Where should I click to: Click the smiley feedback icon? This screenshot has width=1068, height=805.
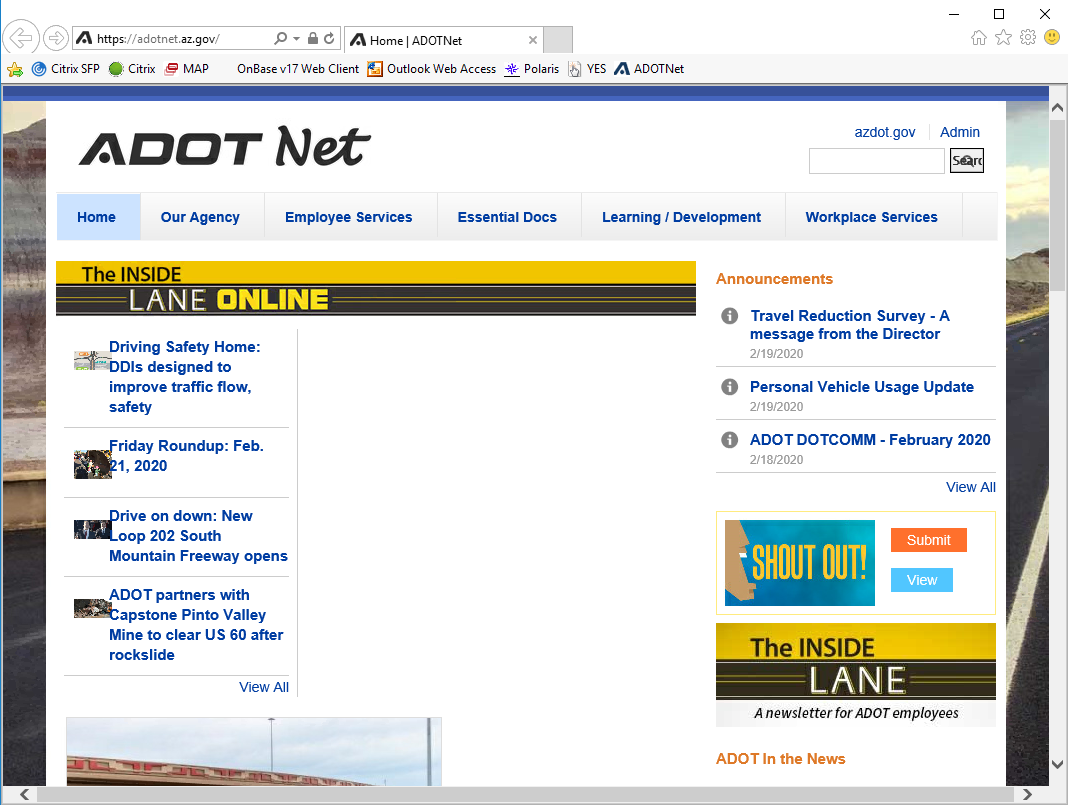tap(1052, 37)
